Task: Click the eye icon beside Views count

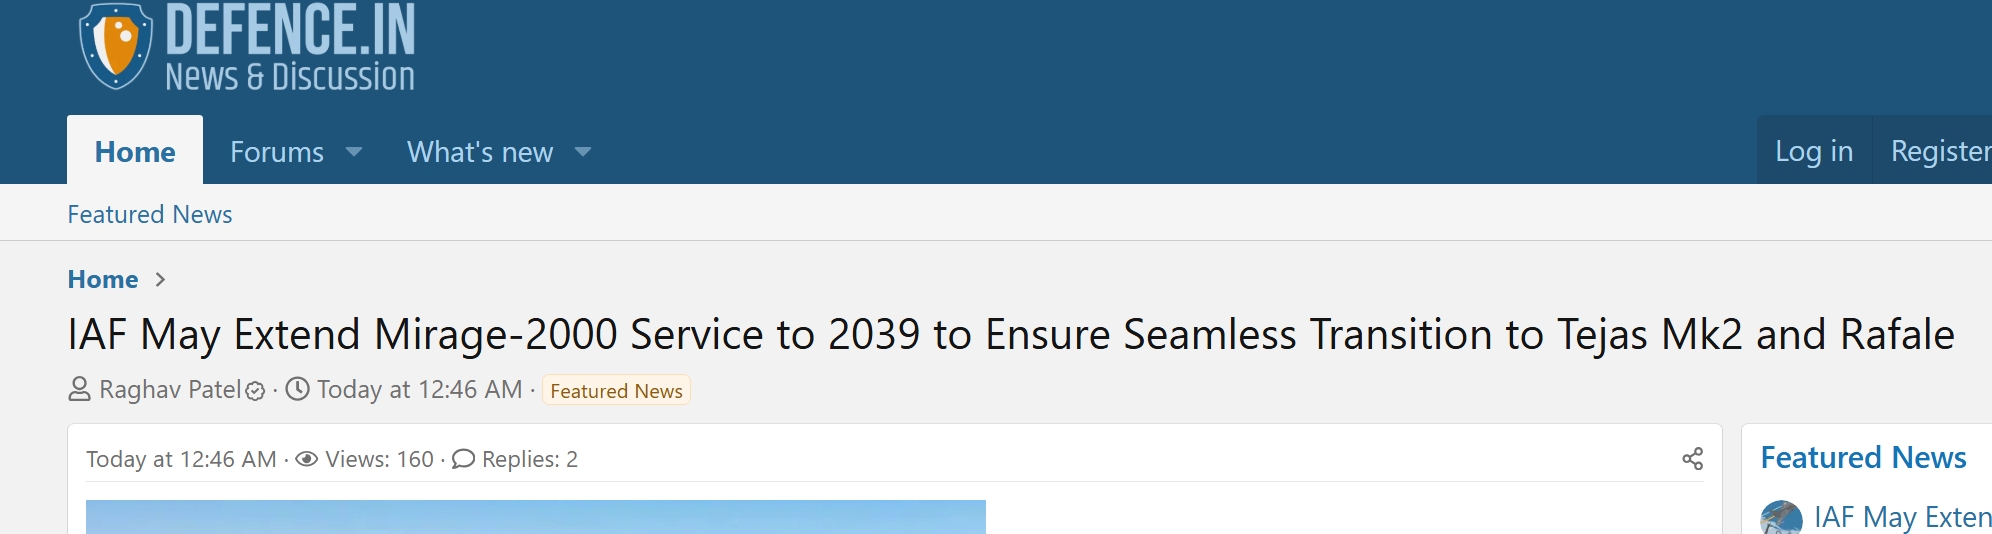Action: click(307, 459)
